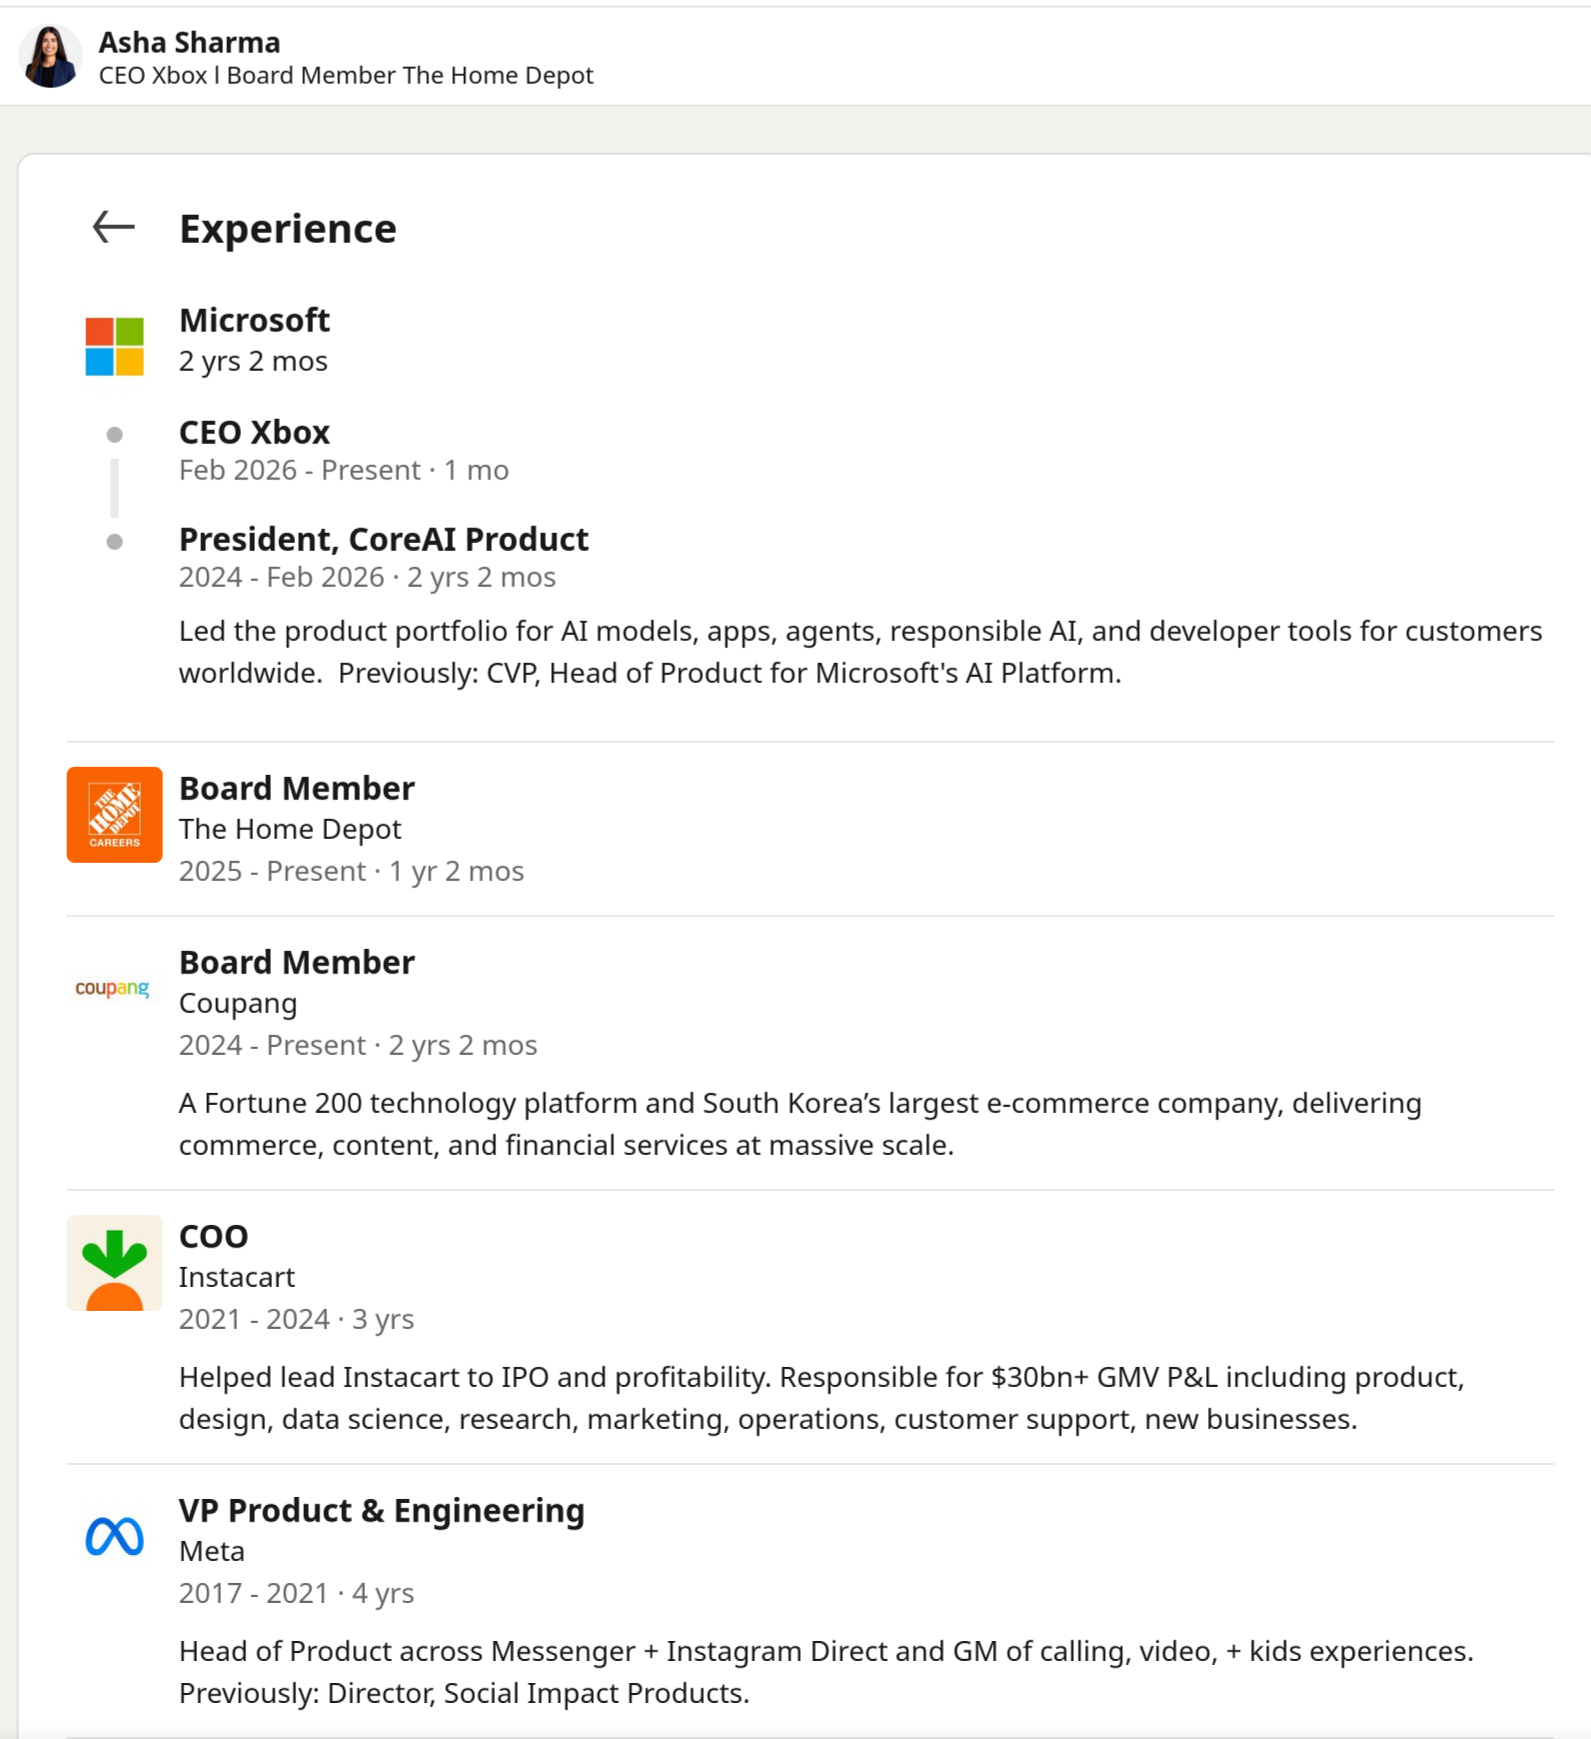Click the Experience section heading
Screen dimensions: 1591x1739
pyautogui.click(x=288, y=229)
